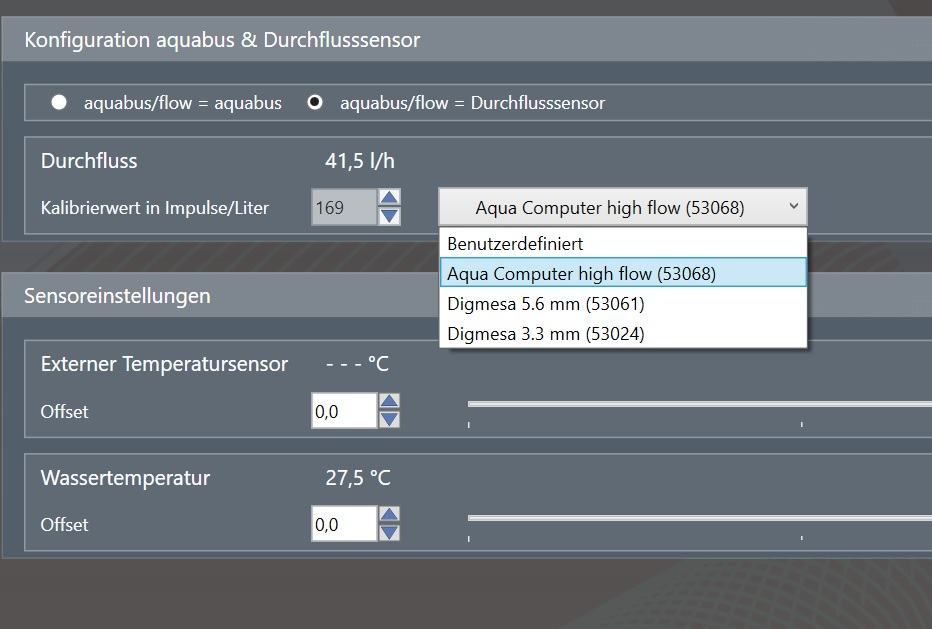932x629 pixels.
Task: Select aquabus/flow = aquabus radio option
Action: (59, 102)
